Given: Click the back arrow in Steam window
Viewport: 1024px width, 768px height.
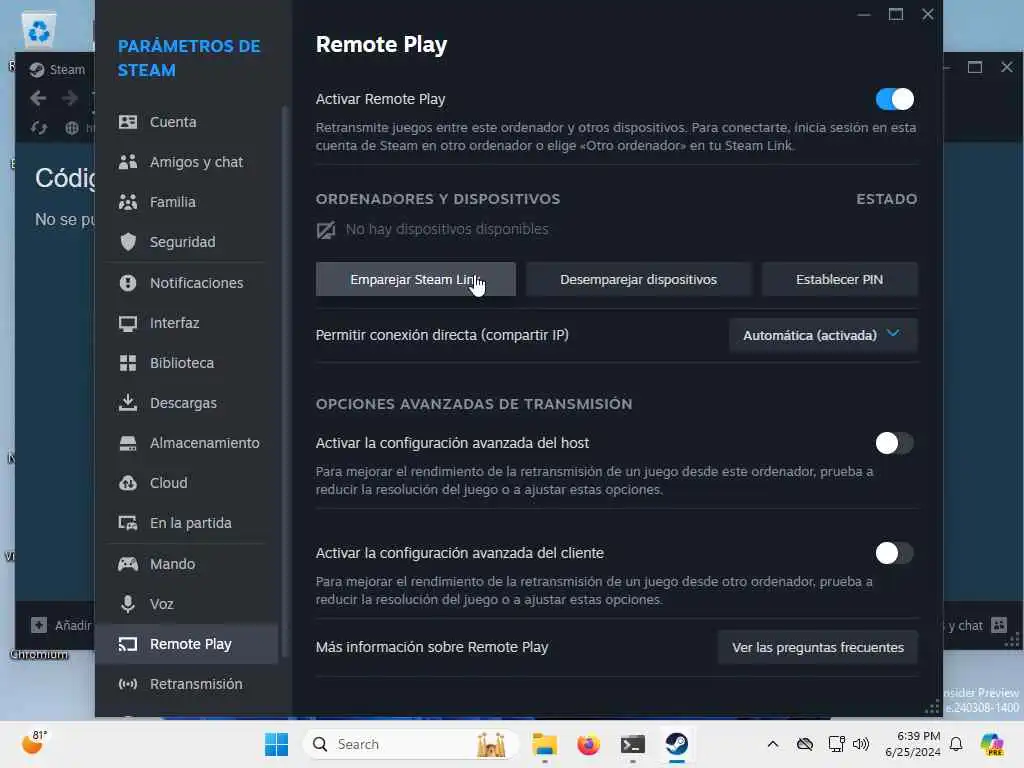Looking at the screenshot, I should pyautogui.click(x=38, y=98).
